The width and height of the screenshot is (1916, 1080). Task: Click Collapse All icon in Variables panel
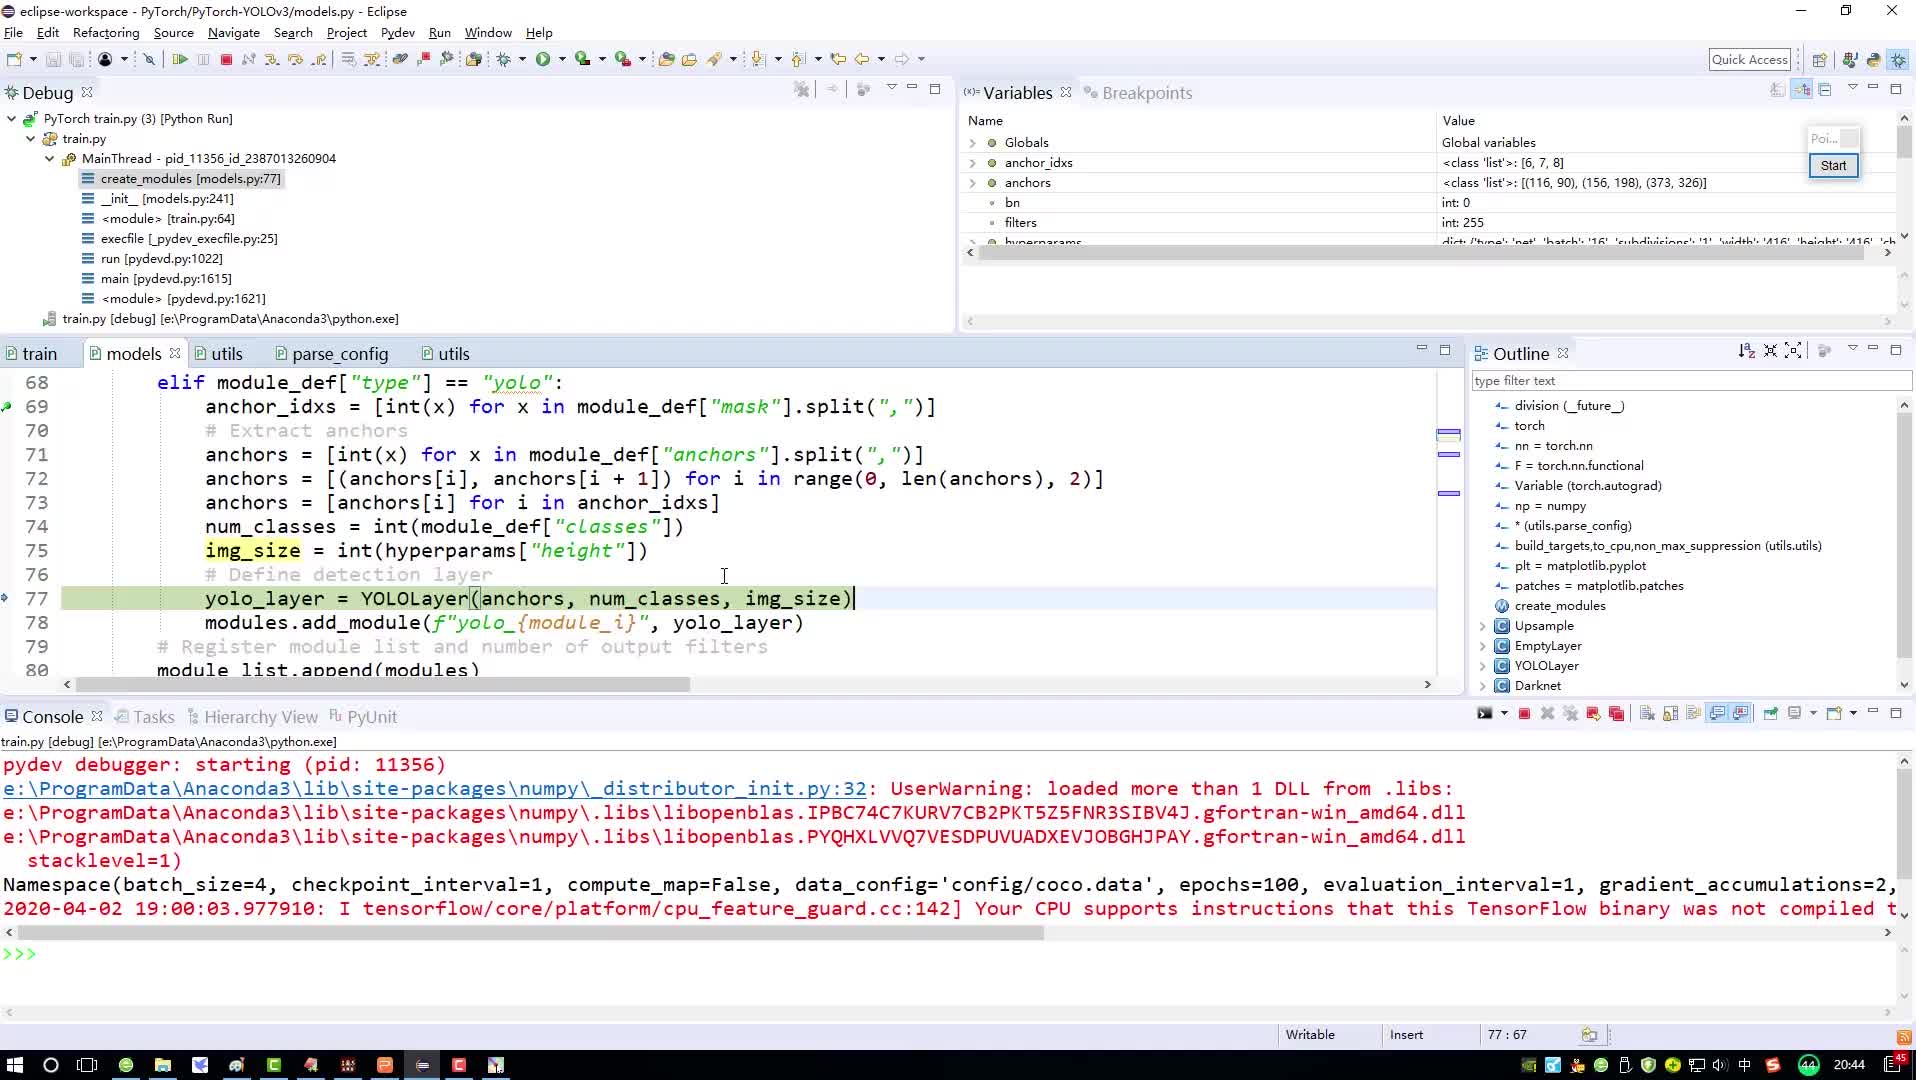click(1825, 90)
